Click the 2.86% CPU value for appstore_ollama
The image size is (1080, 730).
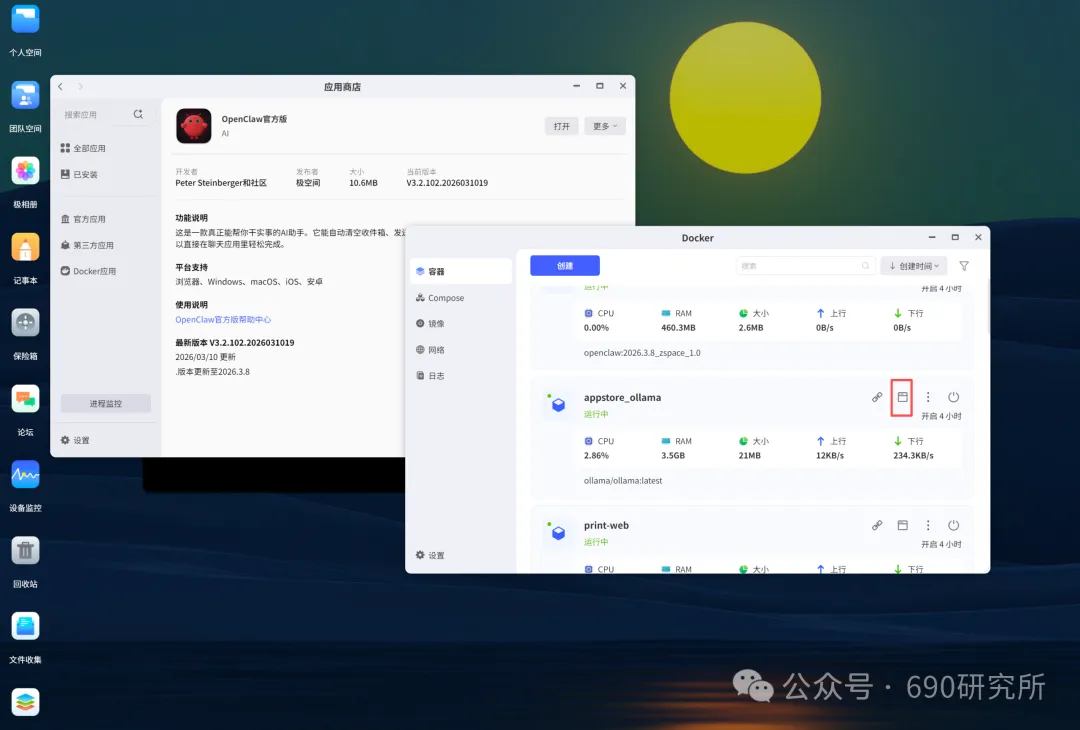click(x=596, y=456)
